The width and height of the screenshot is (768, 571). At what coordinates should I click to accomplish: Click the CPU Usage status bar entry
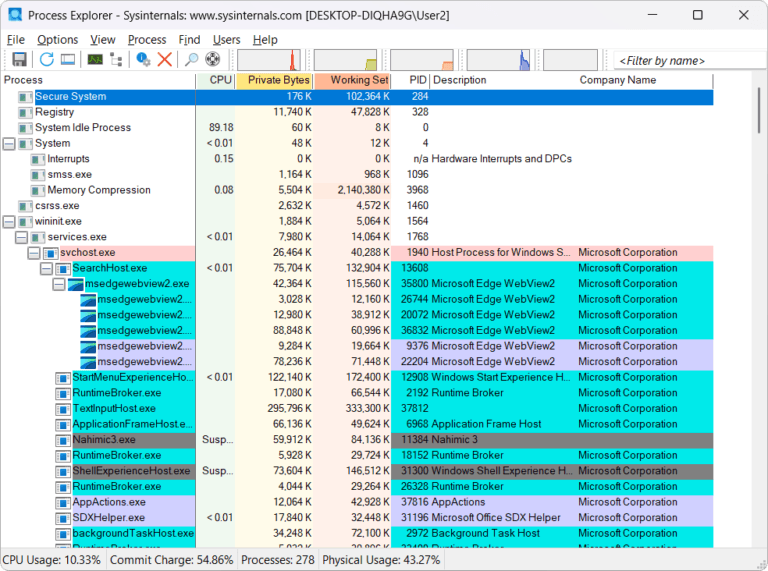tap(52, 560)
